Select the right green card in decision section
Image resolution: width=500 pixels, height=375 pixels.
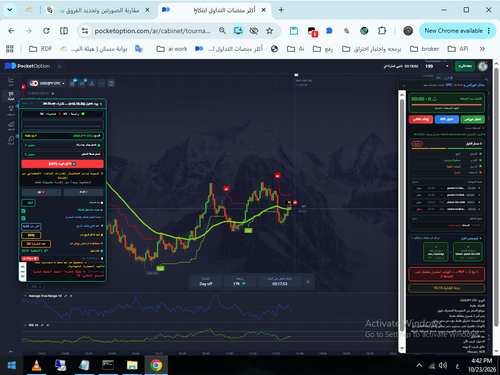[x=468, y=252]
